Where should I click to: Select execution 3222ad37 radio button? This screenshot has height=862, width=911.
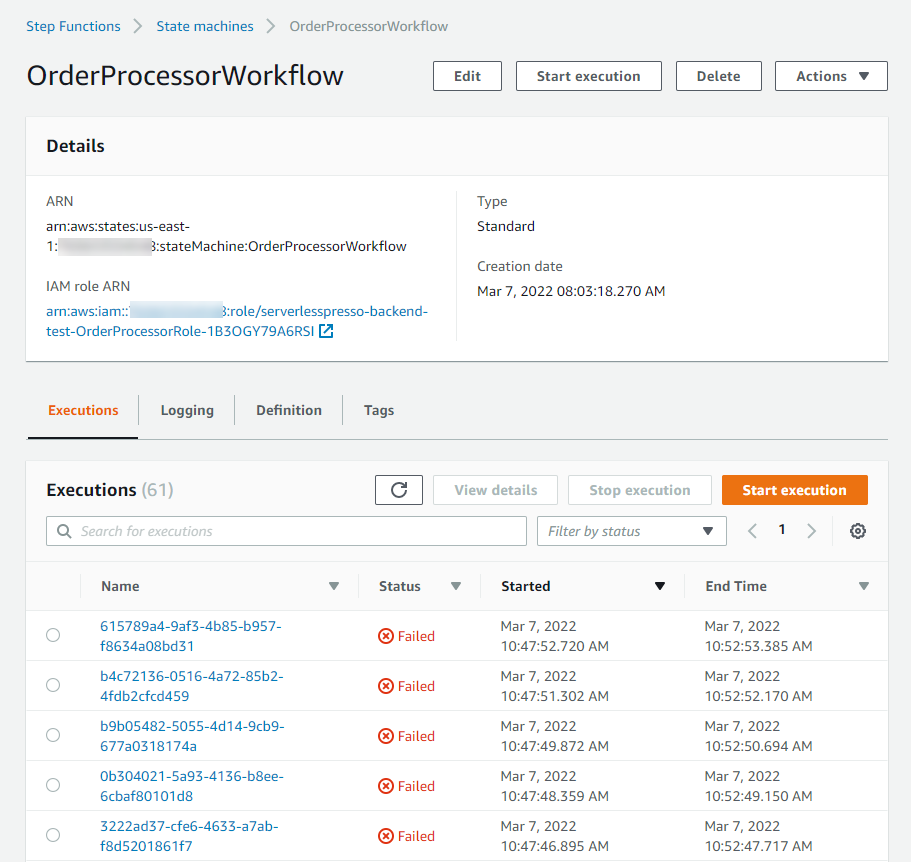pyautogui.click(x=53, y=835)
